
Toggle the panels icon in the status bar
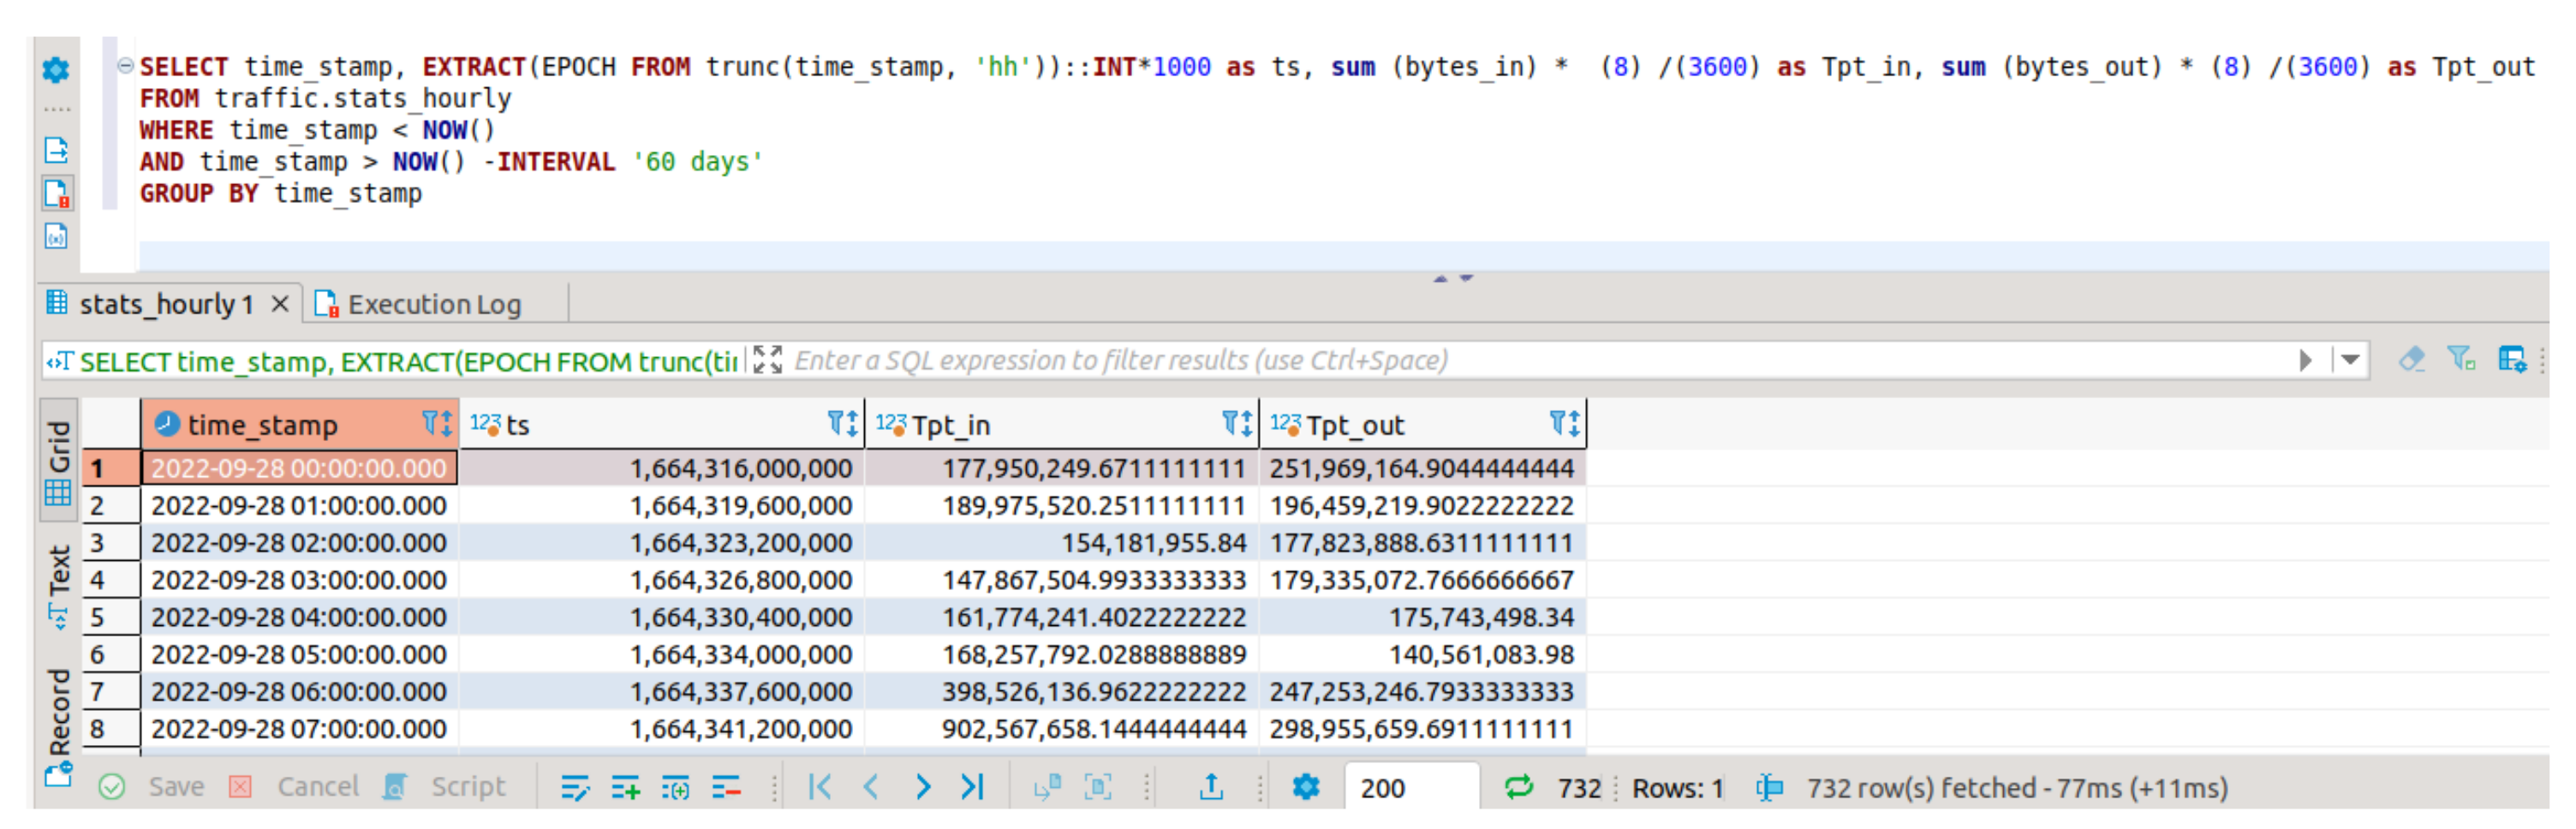(1769, 788)
